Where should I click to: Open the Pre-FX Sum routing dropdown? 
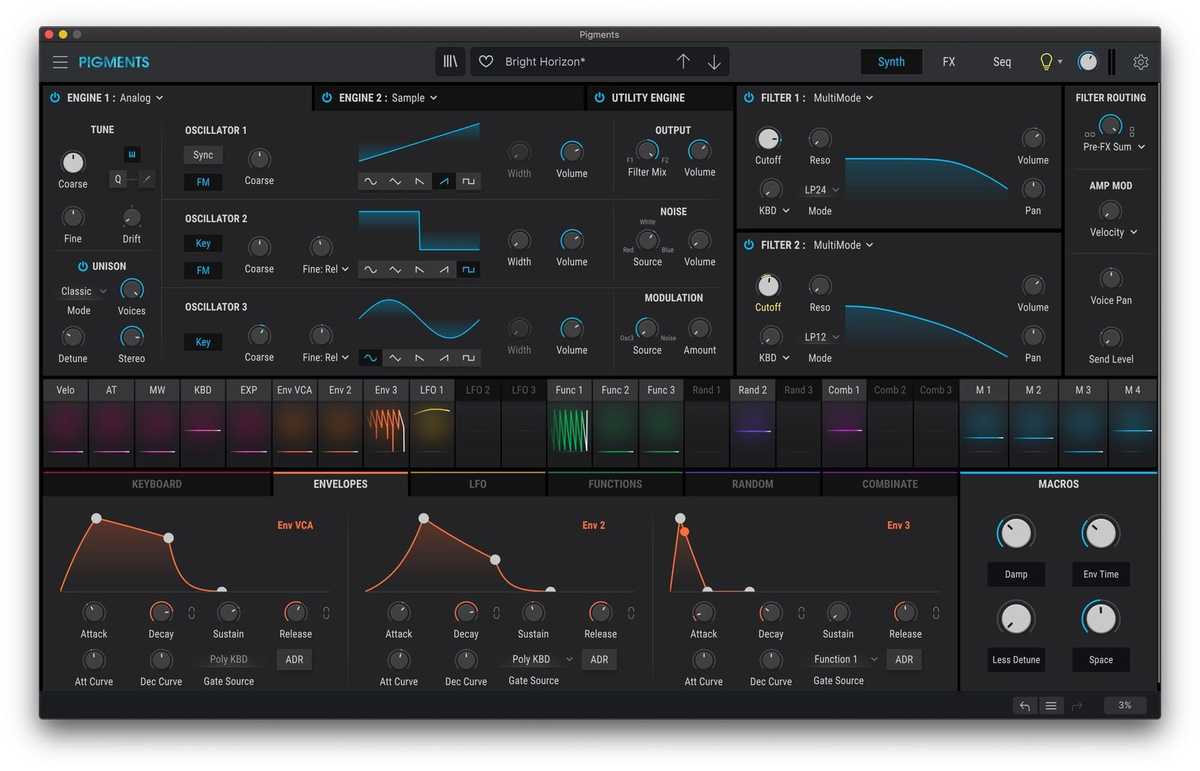pyautogui.click(x=1114, y=147)
